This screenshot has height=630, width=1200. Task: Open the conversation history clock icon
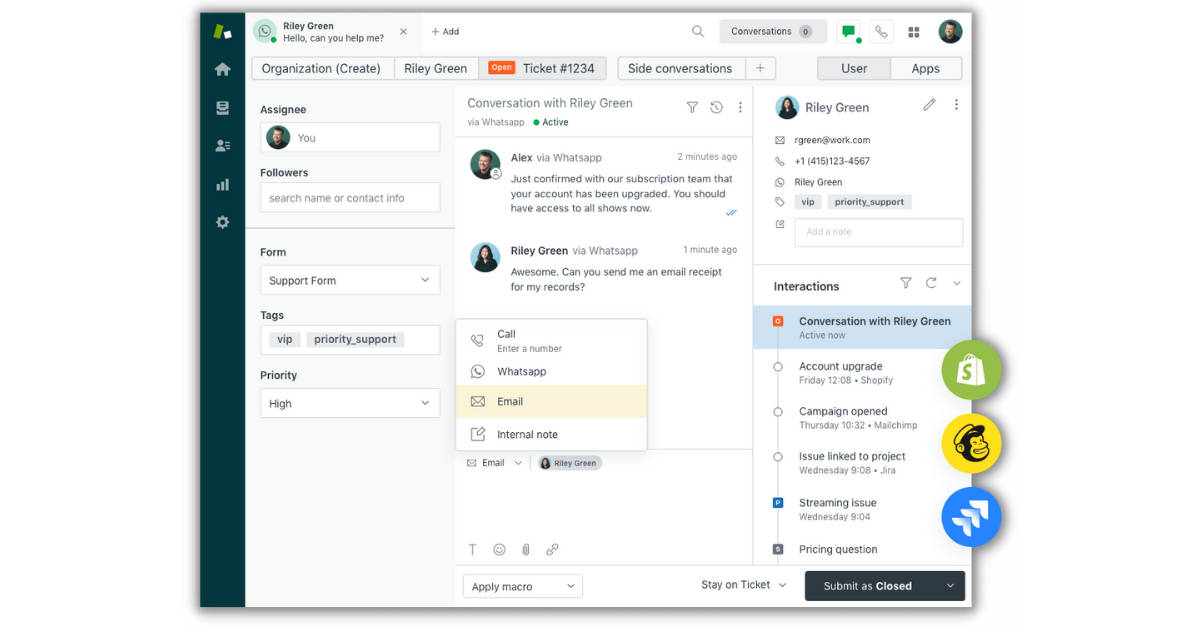[x=716, y=107]
